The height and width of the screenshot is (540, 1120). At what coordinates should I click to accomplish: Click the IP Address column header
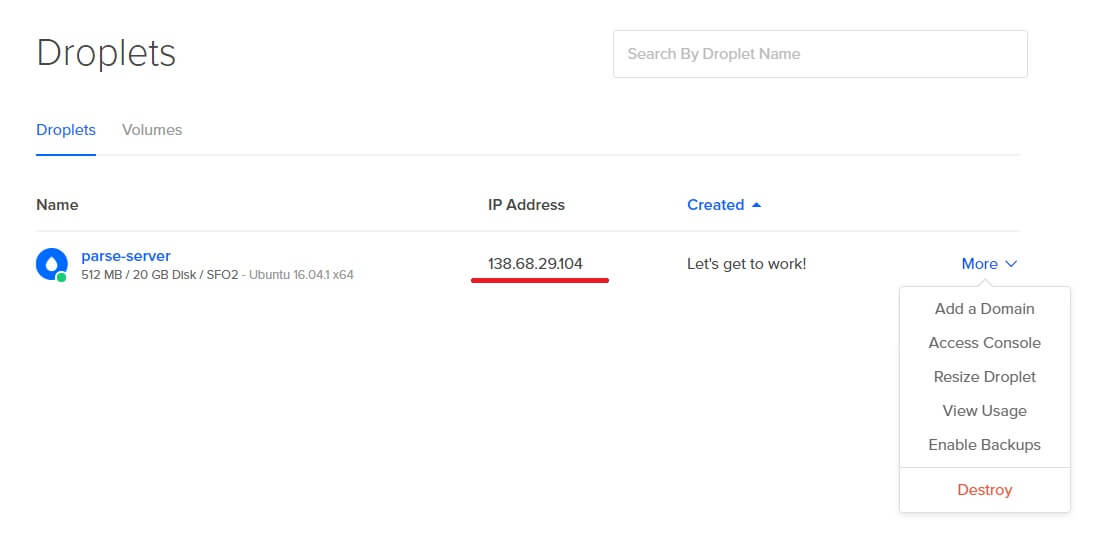(526, 205)
